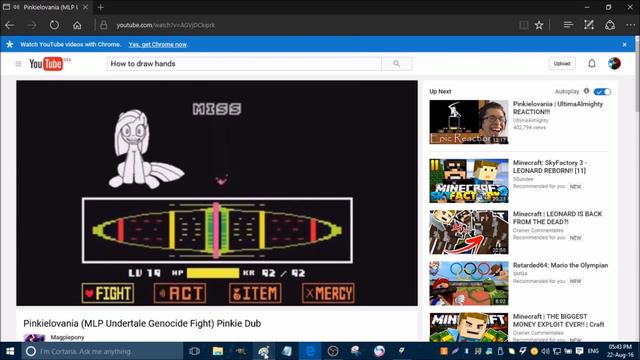Open the volume control in tray
Viewport: 640px width, 360px height.
(x=545, y=351)
